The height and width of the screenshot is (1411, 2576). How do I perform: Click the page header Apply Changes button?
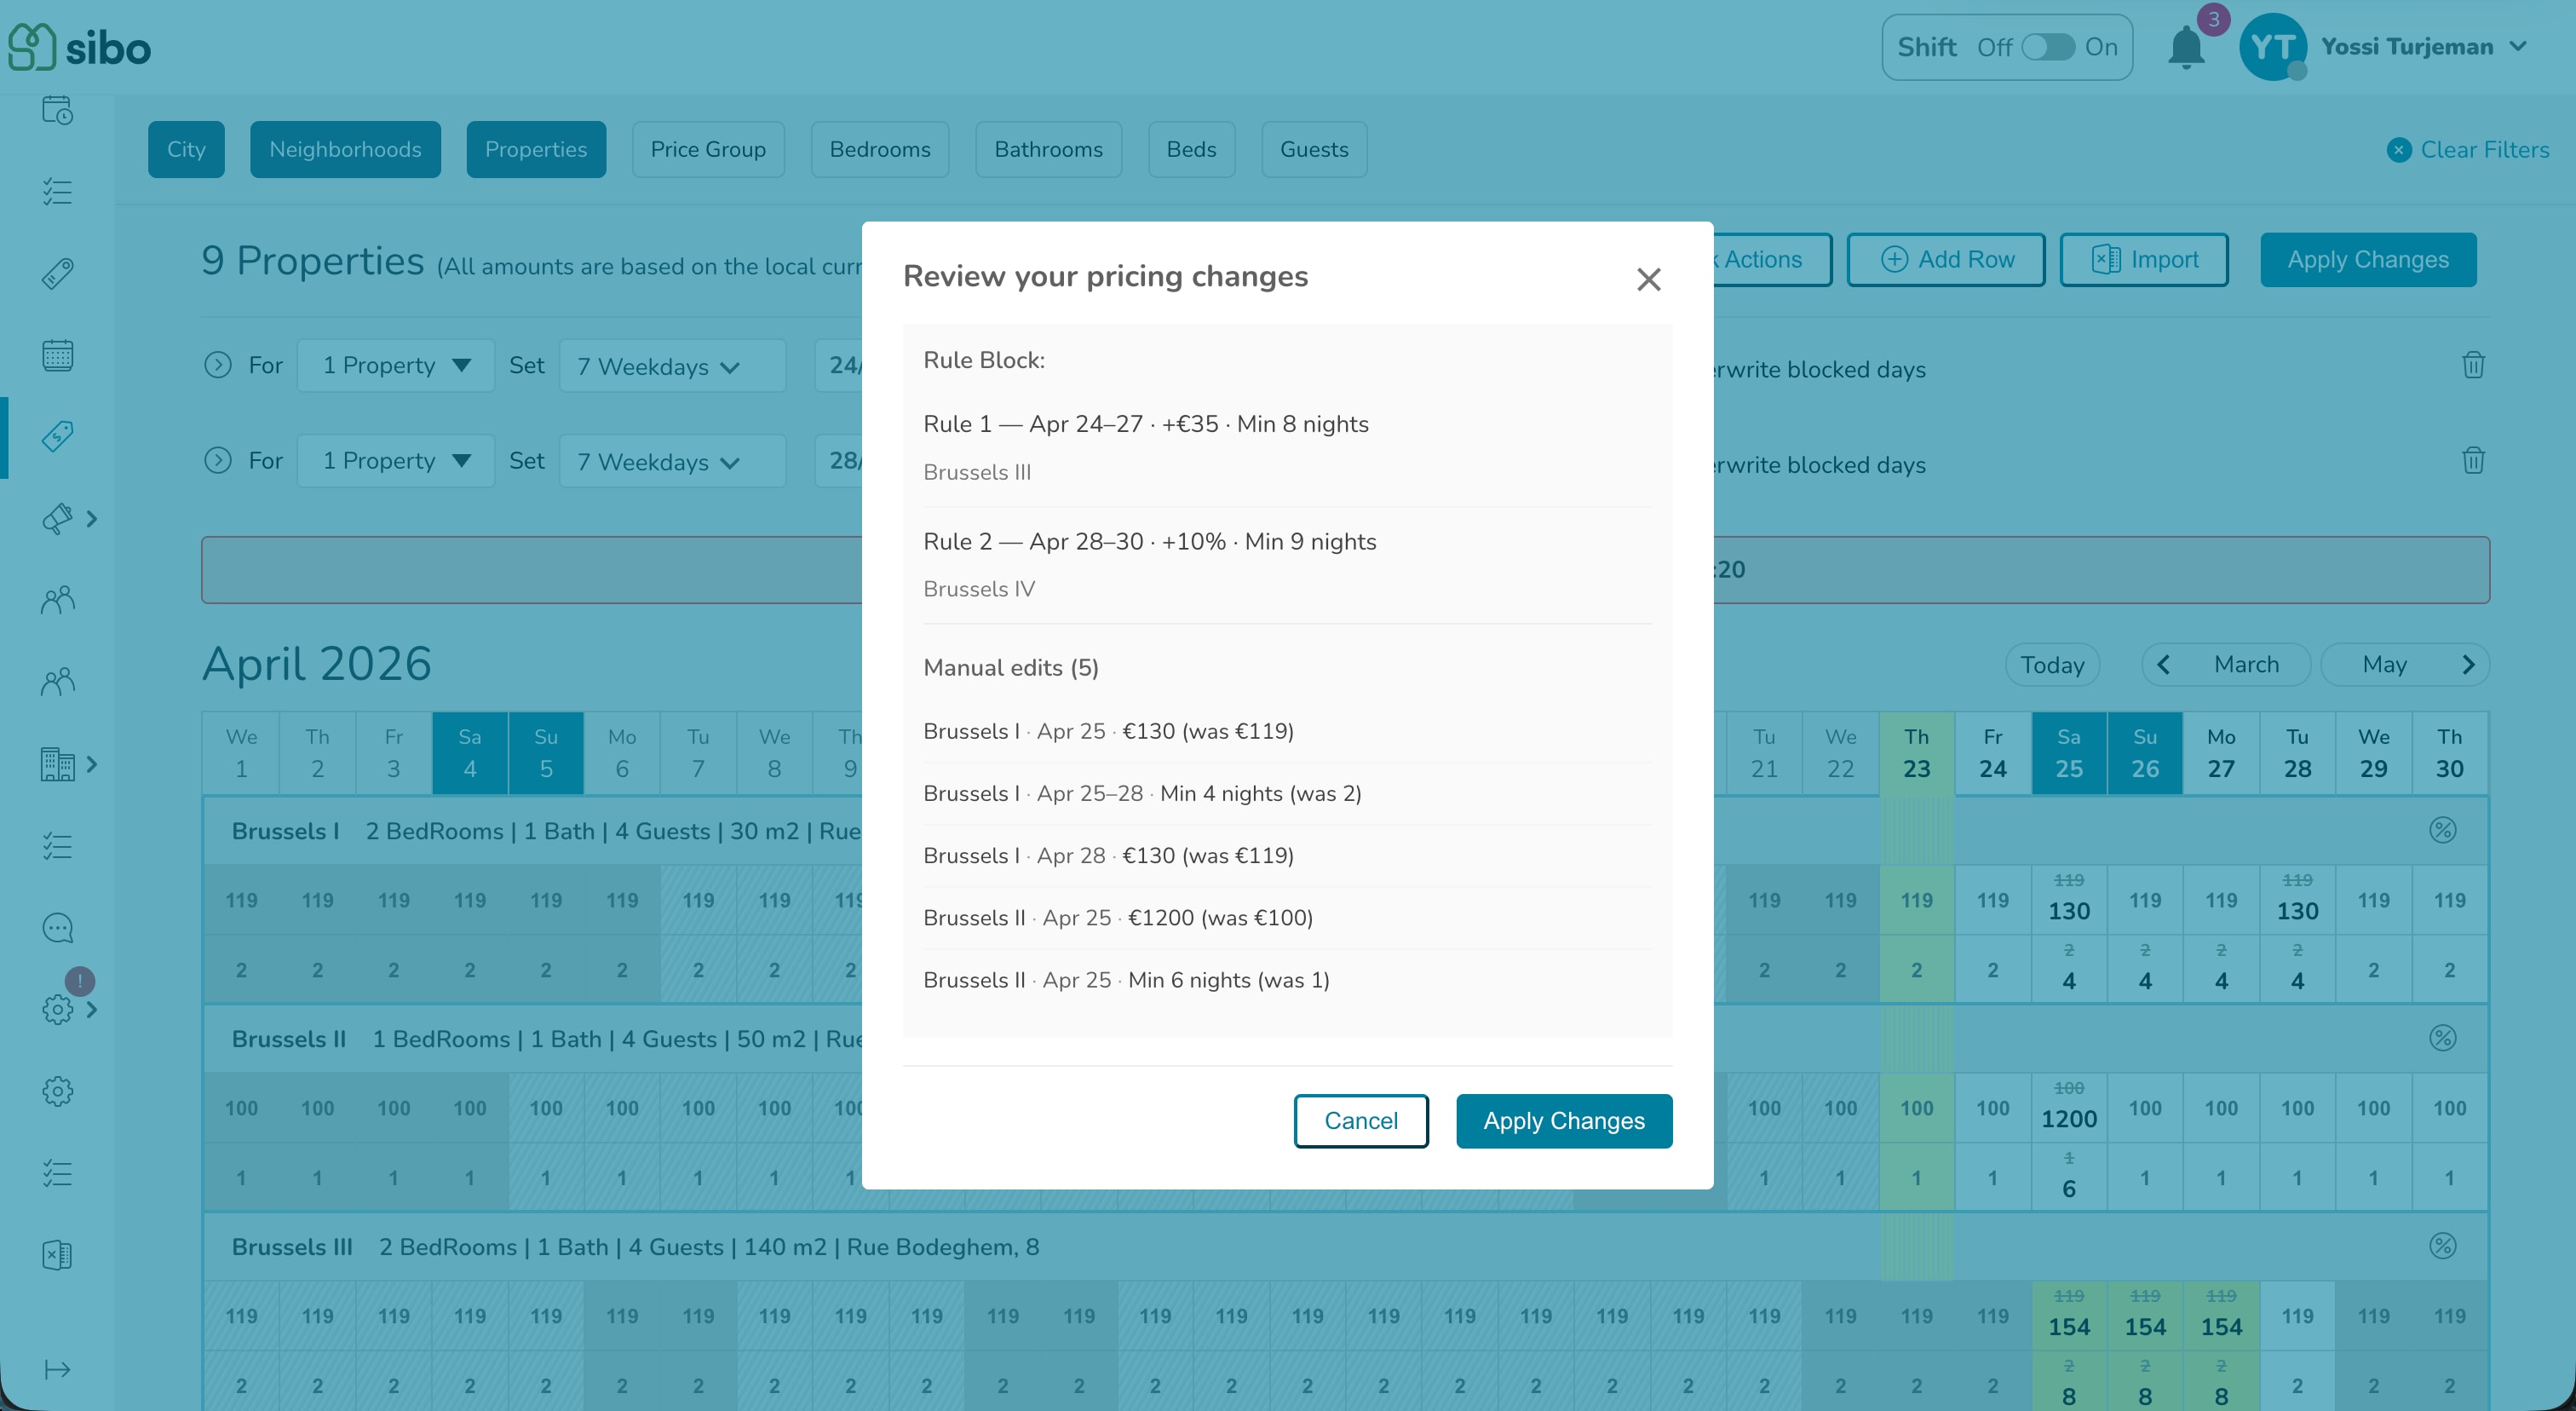pyautogui.click(x=2368, y=260)
